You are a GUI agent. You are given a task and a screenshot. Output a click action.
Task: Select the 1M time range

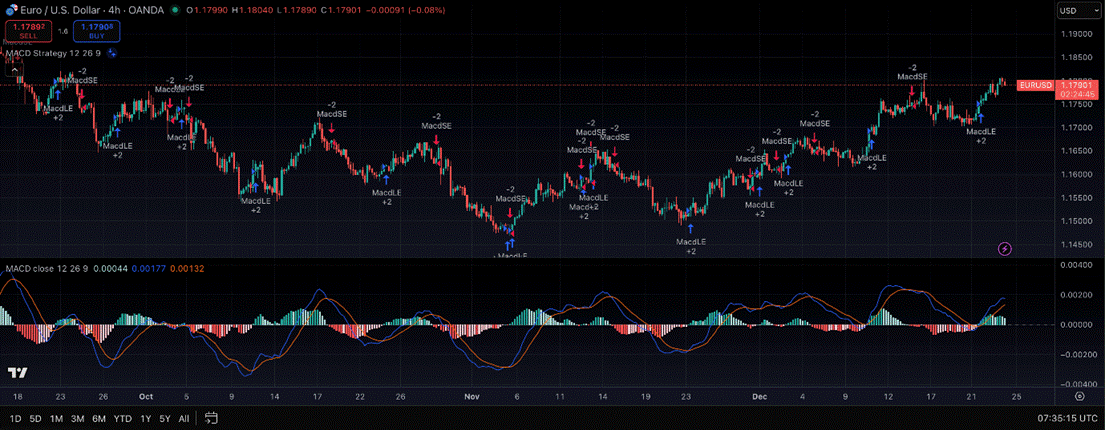pos(56,418)
